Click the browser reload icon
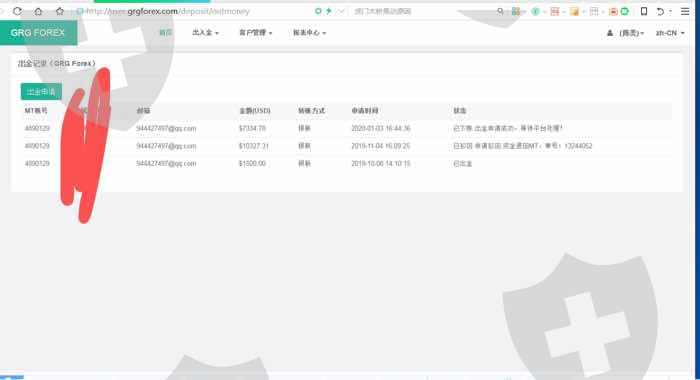 (17, 11)
